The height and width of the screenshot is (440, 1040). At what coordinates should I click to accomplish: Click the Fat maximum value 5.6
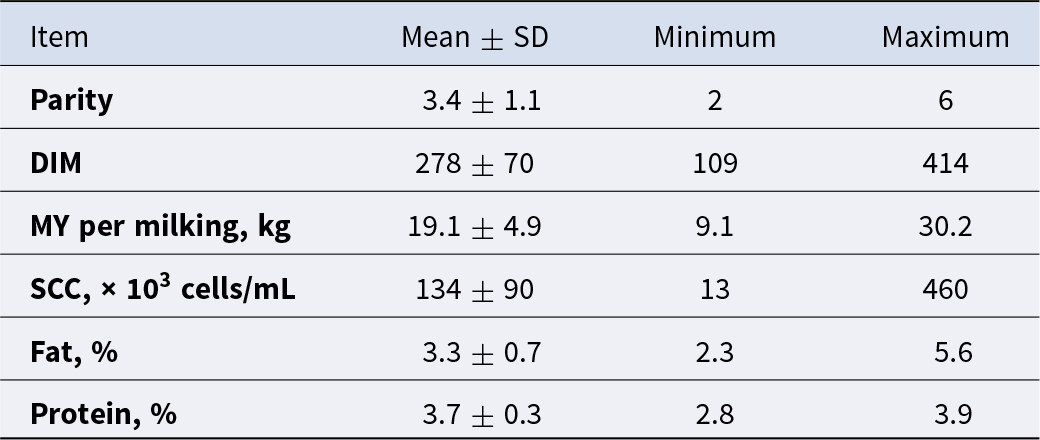(953, 352)
